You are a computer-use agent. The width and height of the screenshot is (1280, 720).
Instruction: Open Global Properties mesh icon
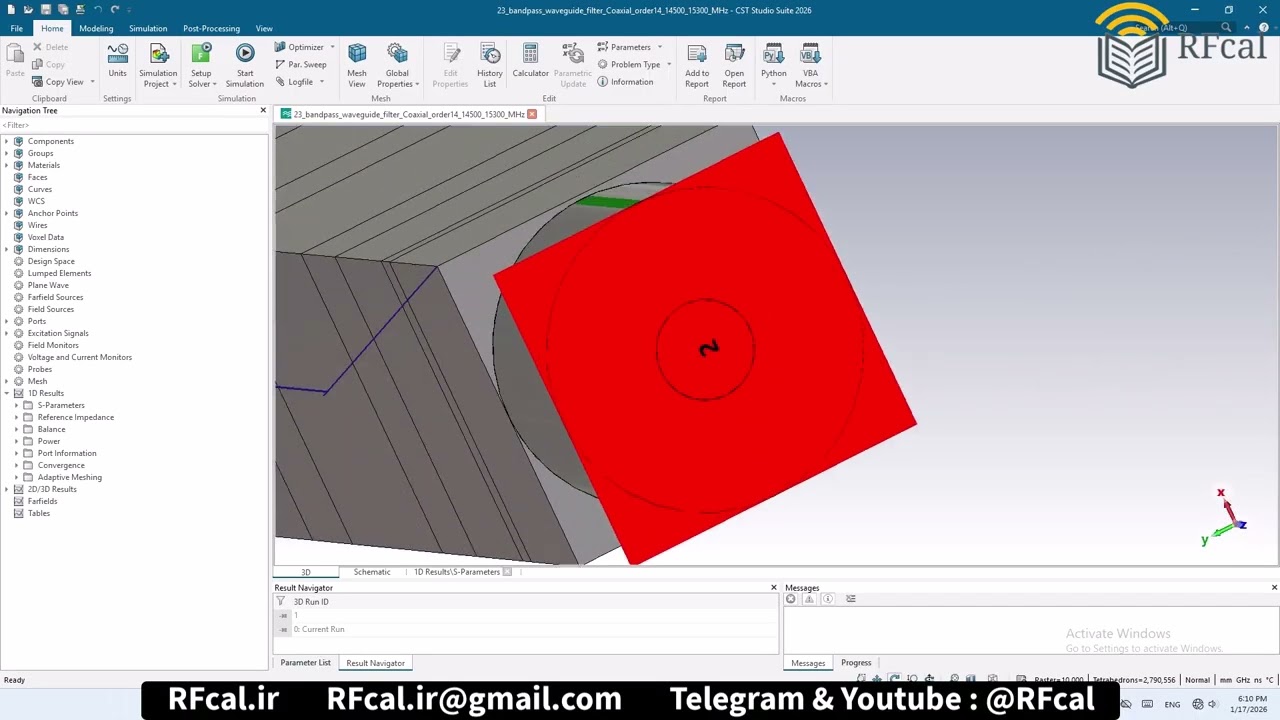click(x=397, y=66)
